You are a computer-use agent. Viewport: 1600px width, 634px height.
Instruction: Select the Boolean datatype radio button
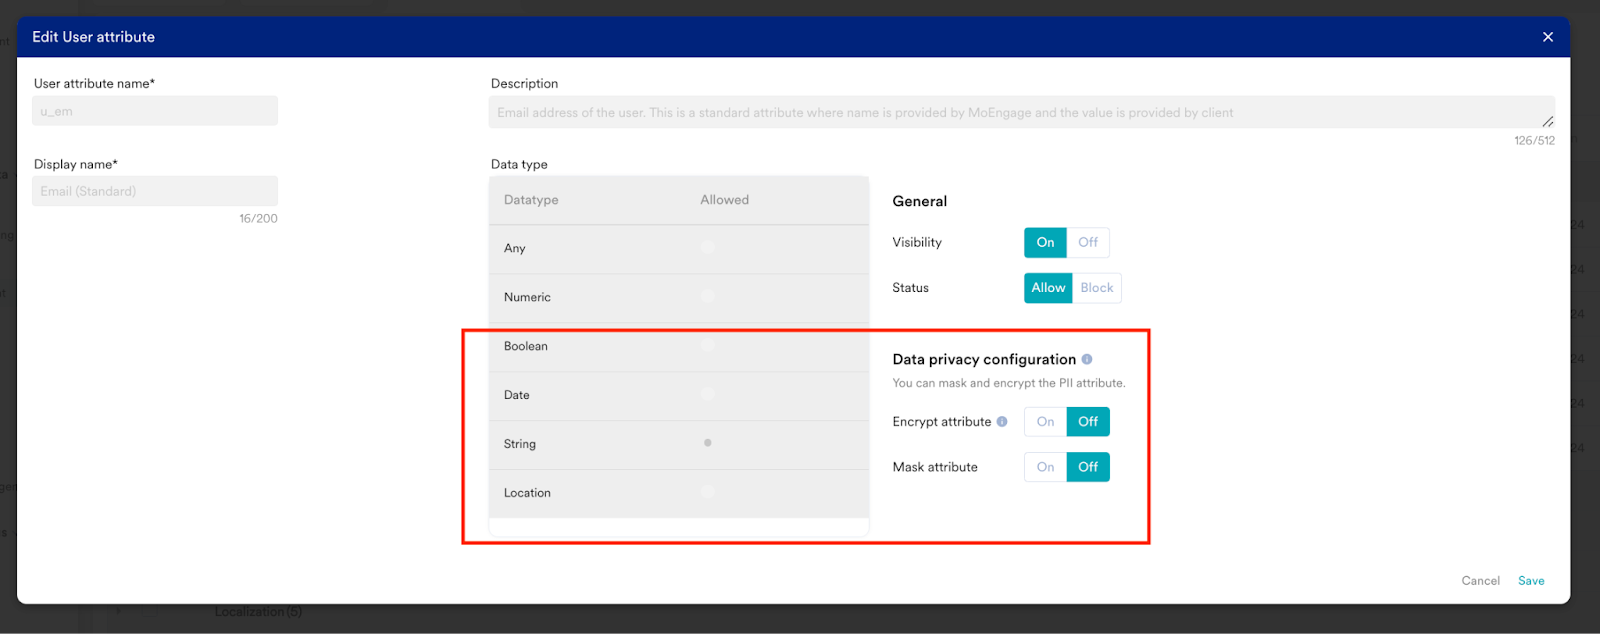(707, 345)
